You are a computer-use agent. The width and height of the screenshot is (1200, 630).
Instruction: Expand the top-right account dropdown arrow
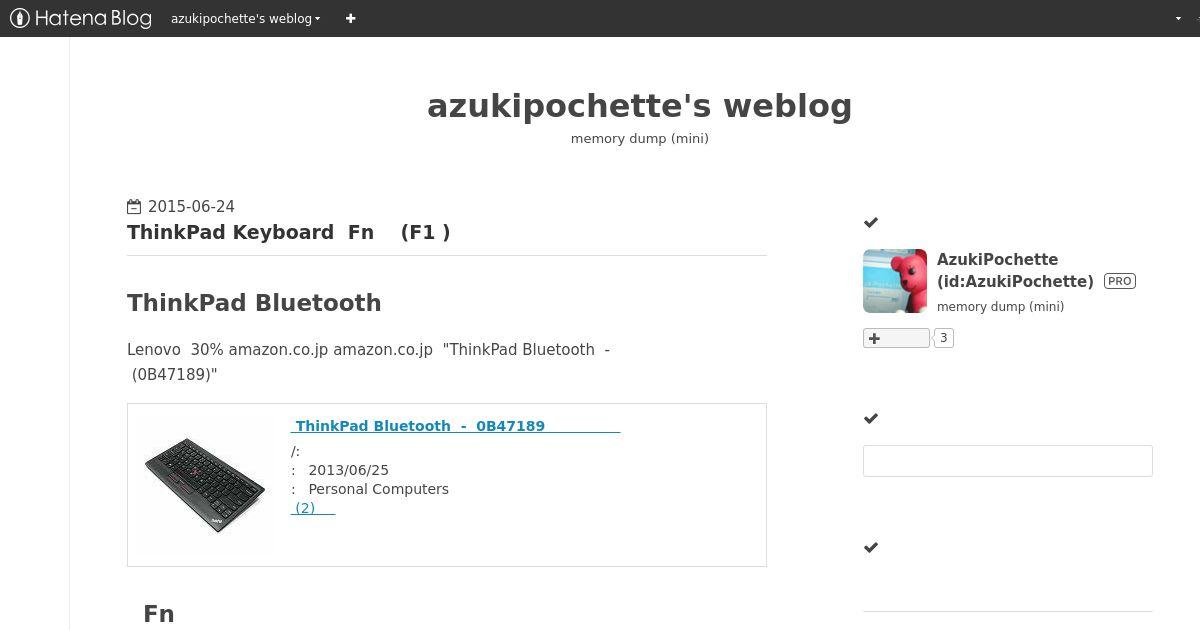(1178, 18)
